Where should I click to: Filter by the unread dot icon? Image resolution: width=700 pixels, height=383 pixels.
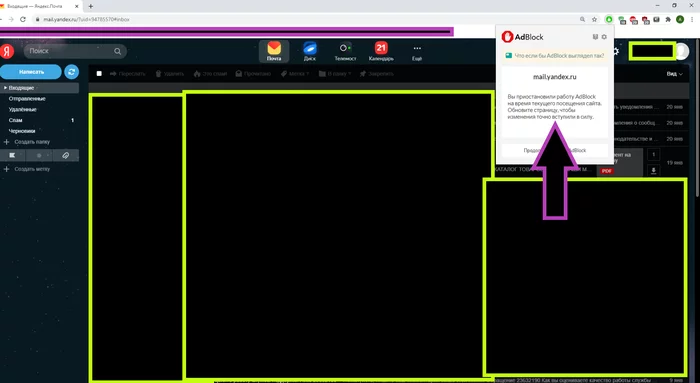point(39,155)
